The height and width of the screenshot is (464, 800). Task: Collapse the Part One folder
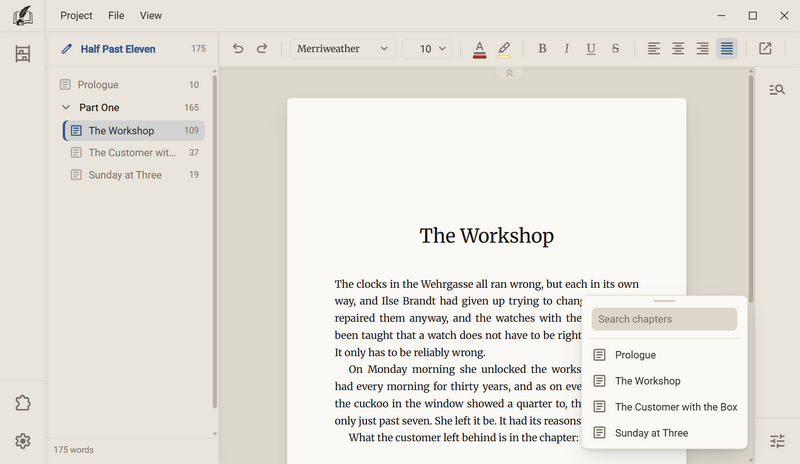click(x=66, y=107)
